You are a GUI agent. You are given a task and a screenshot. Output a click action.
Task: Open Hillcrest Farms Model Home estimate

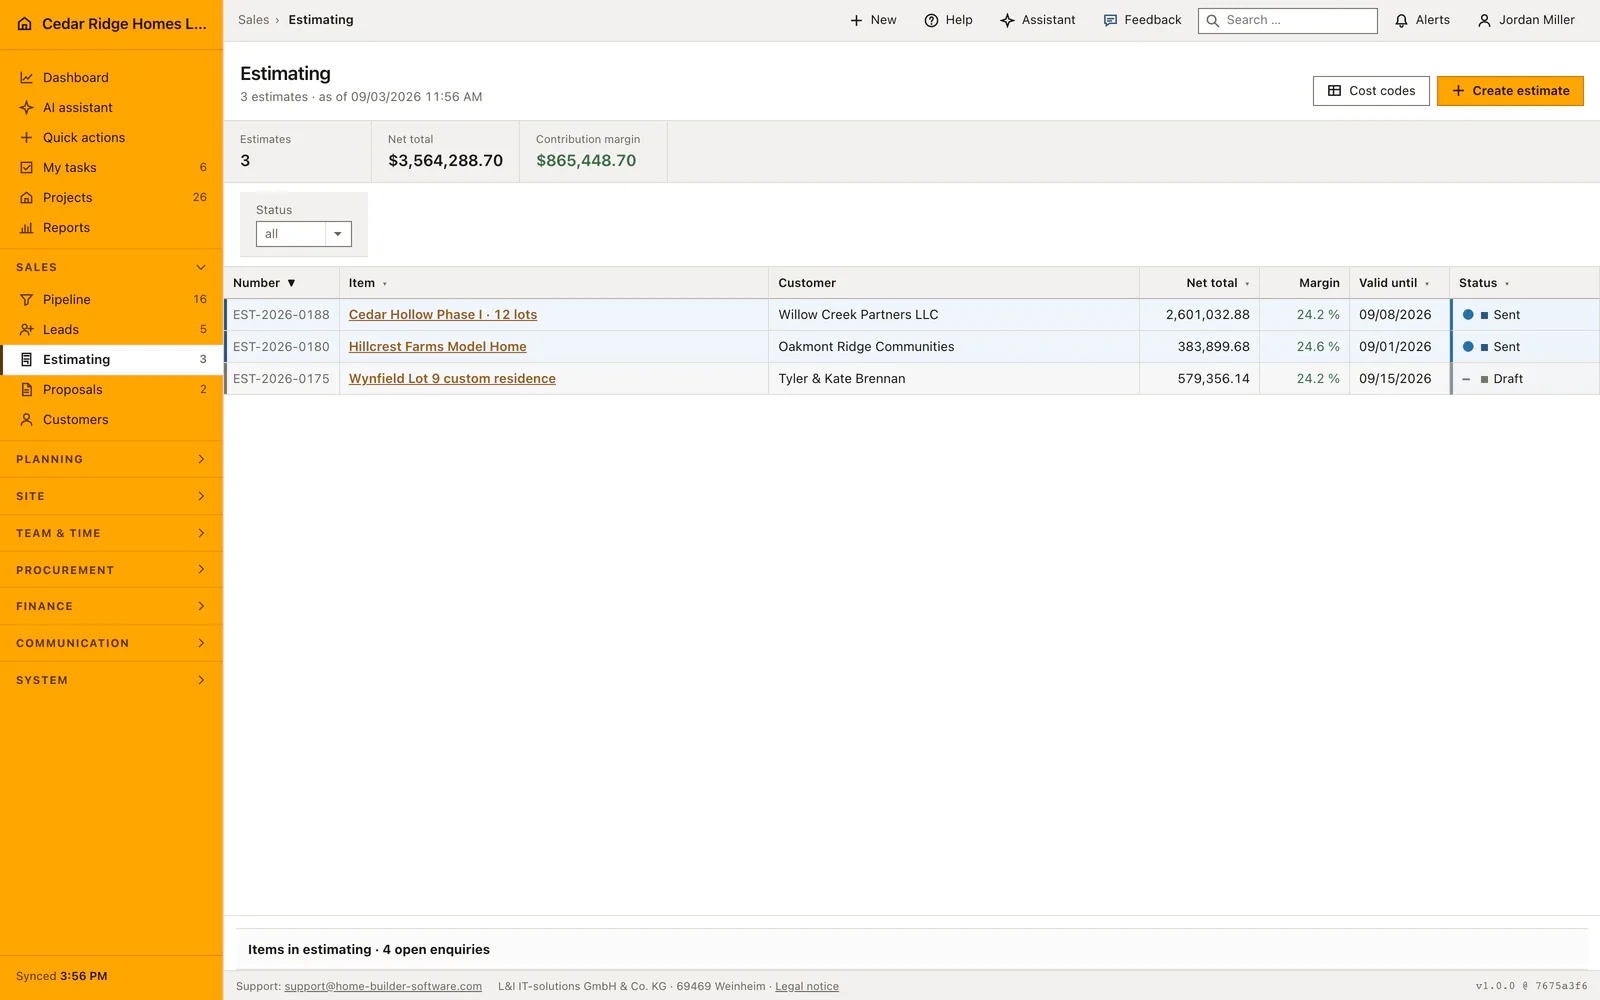point(437,346)
